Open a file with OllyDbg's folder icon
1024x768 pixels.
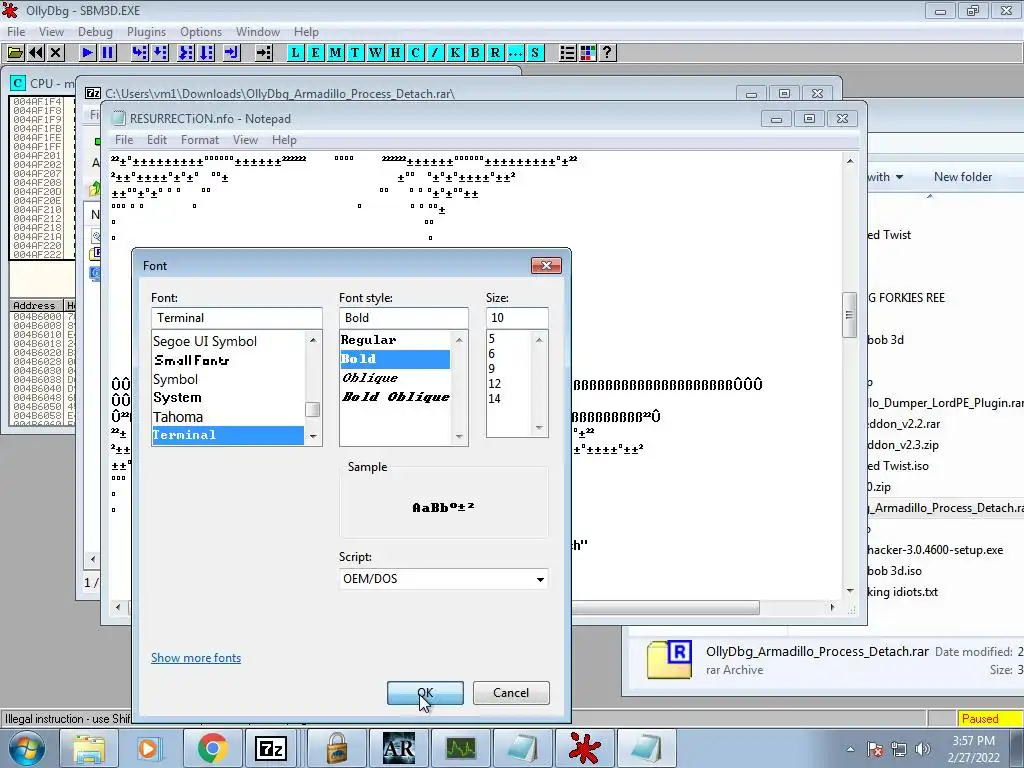point(15,53)
